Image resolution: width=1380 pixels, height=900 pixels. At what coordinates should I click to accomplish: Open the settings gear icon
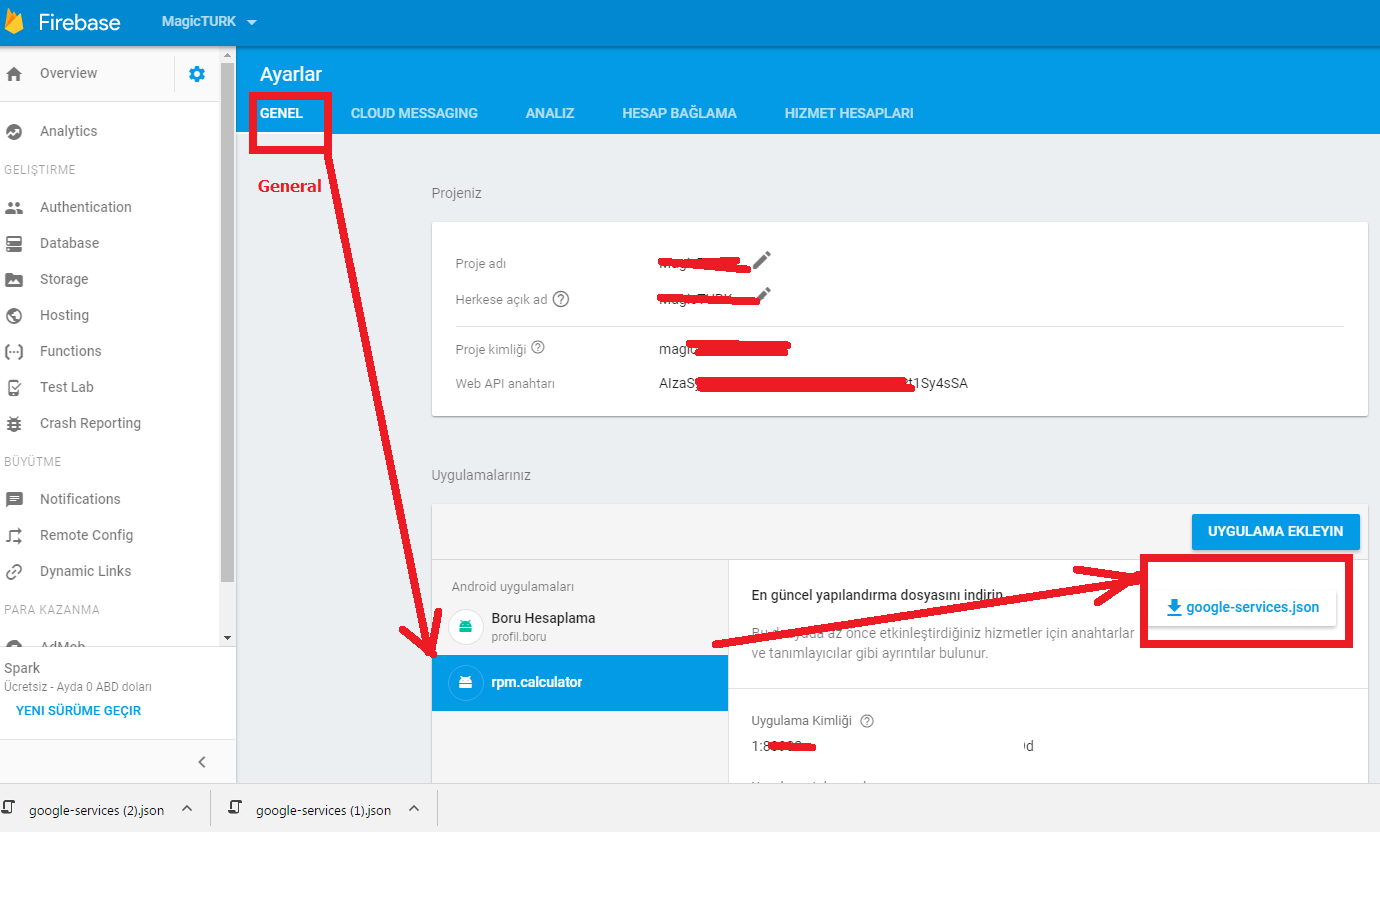click(x=197, y=74)
